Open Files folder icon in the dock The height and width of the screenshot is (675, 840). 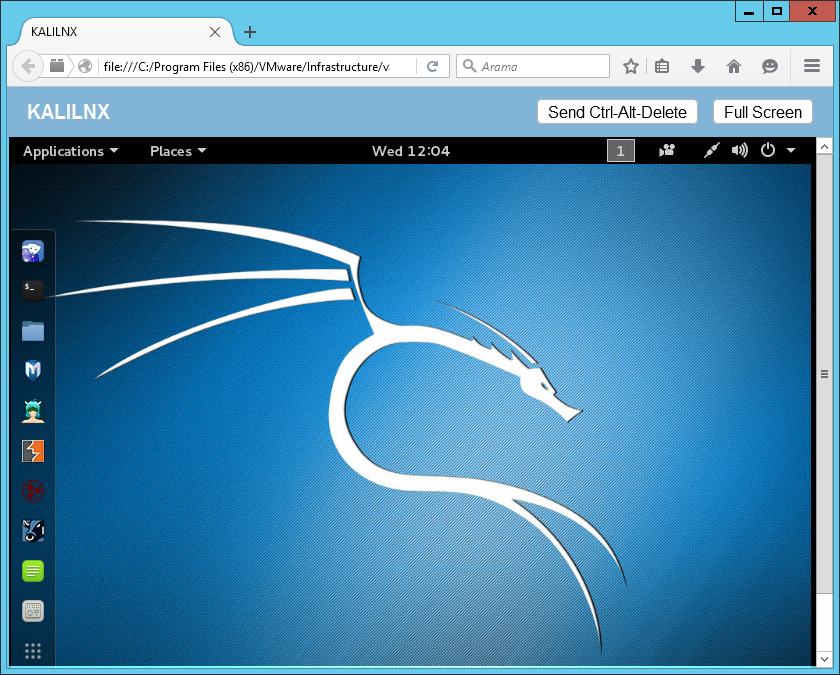click(x=33, y=331)
